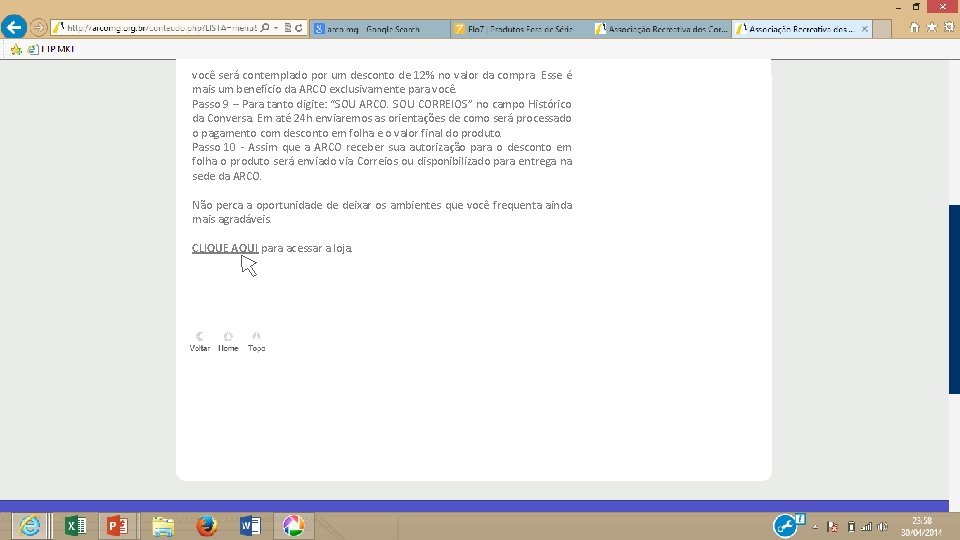Click the text 'Passo 9'

(210, 104)
